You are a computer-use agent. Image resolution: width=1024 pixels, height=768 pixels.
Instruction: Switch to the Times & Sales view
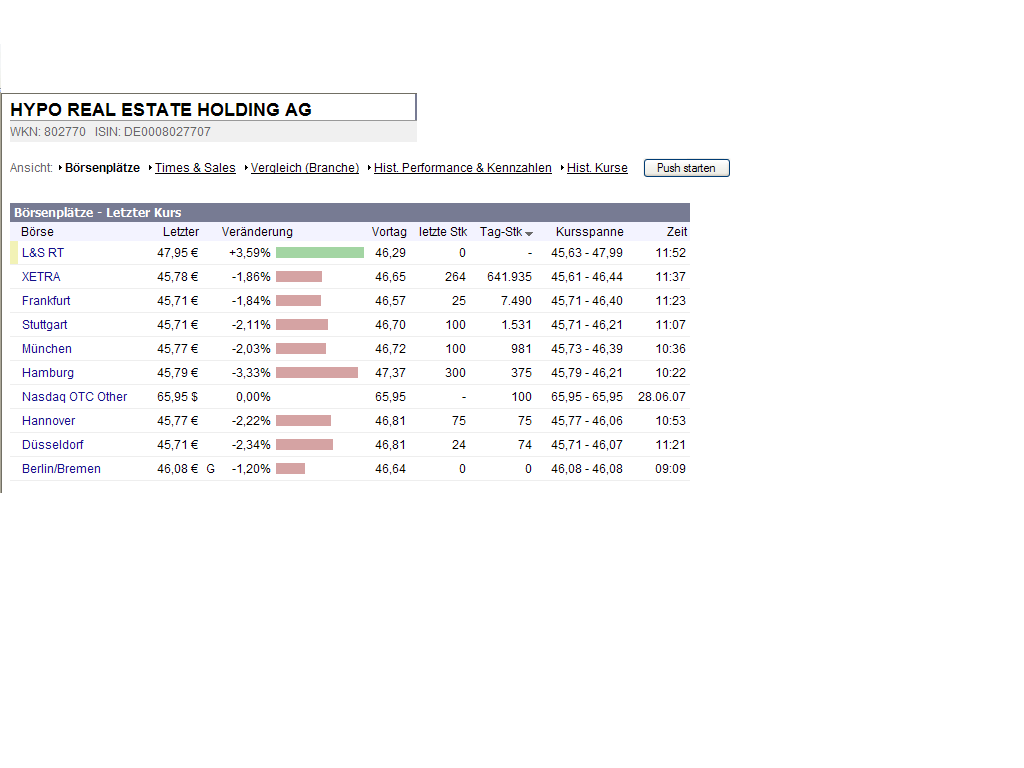coord(194,167)
